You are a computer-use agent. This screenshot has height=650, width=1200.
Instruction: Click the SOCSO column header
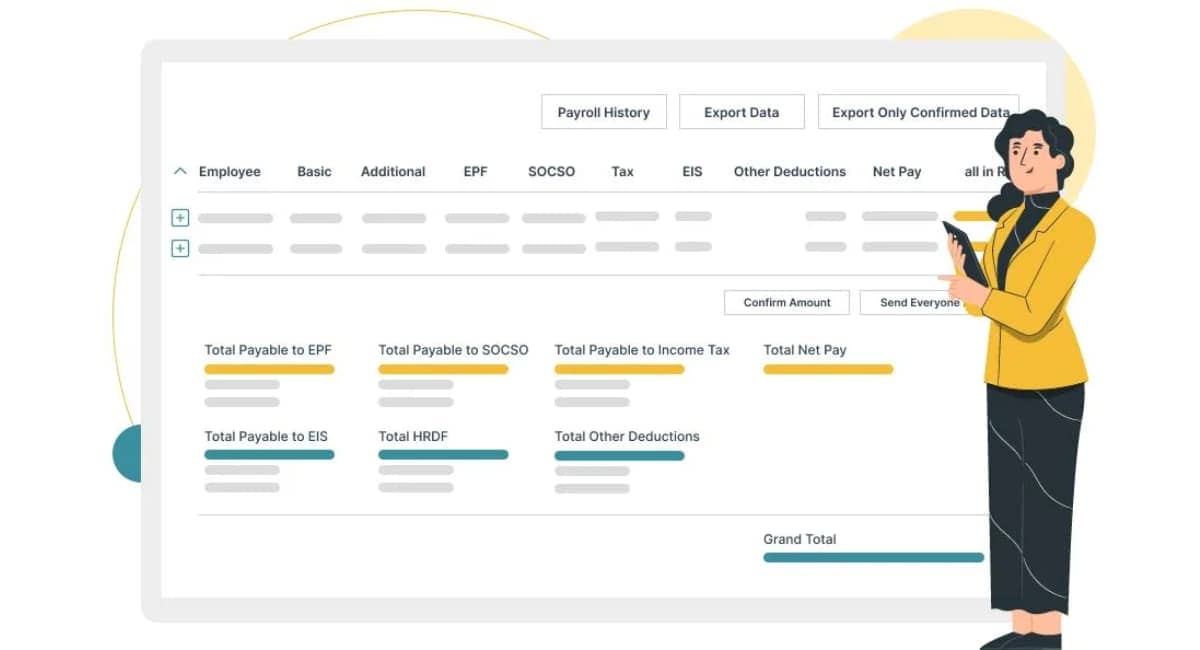551,171
